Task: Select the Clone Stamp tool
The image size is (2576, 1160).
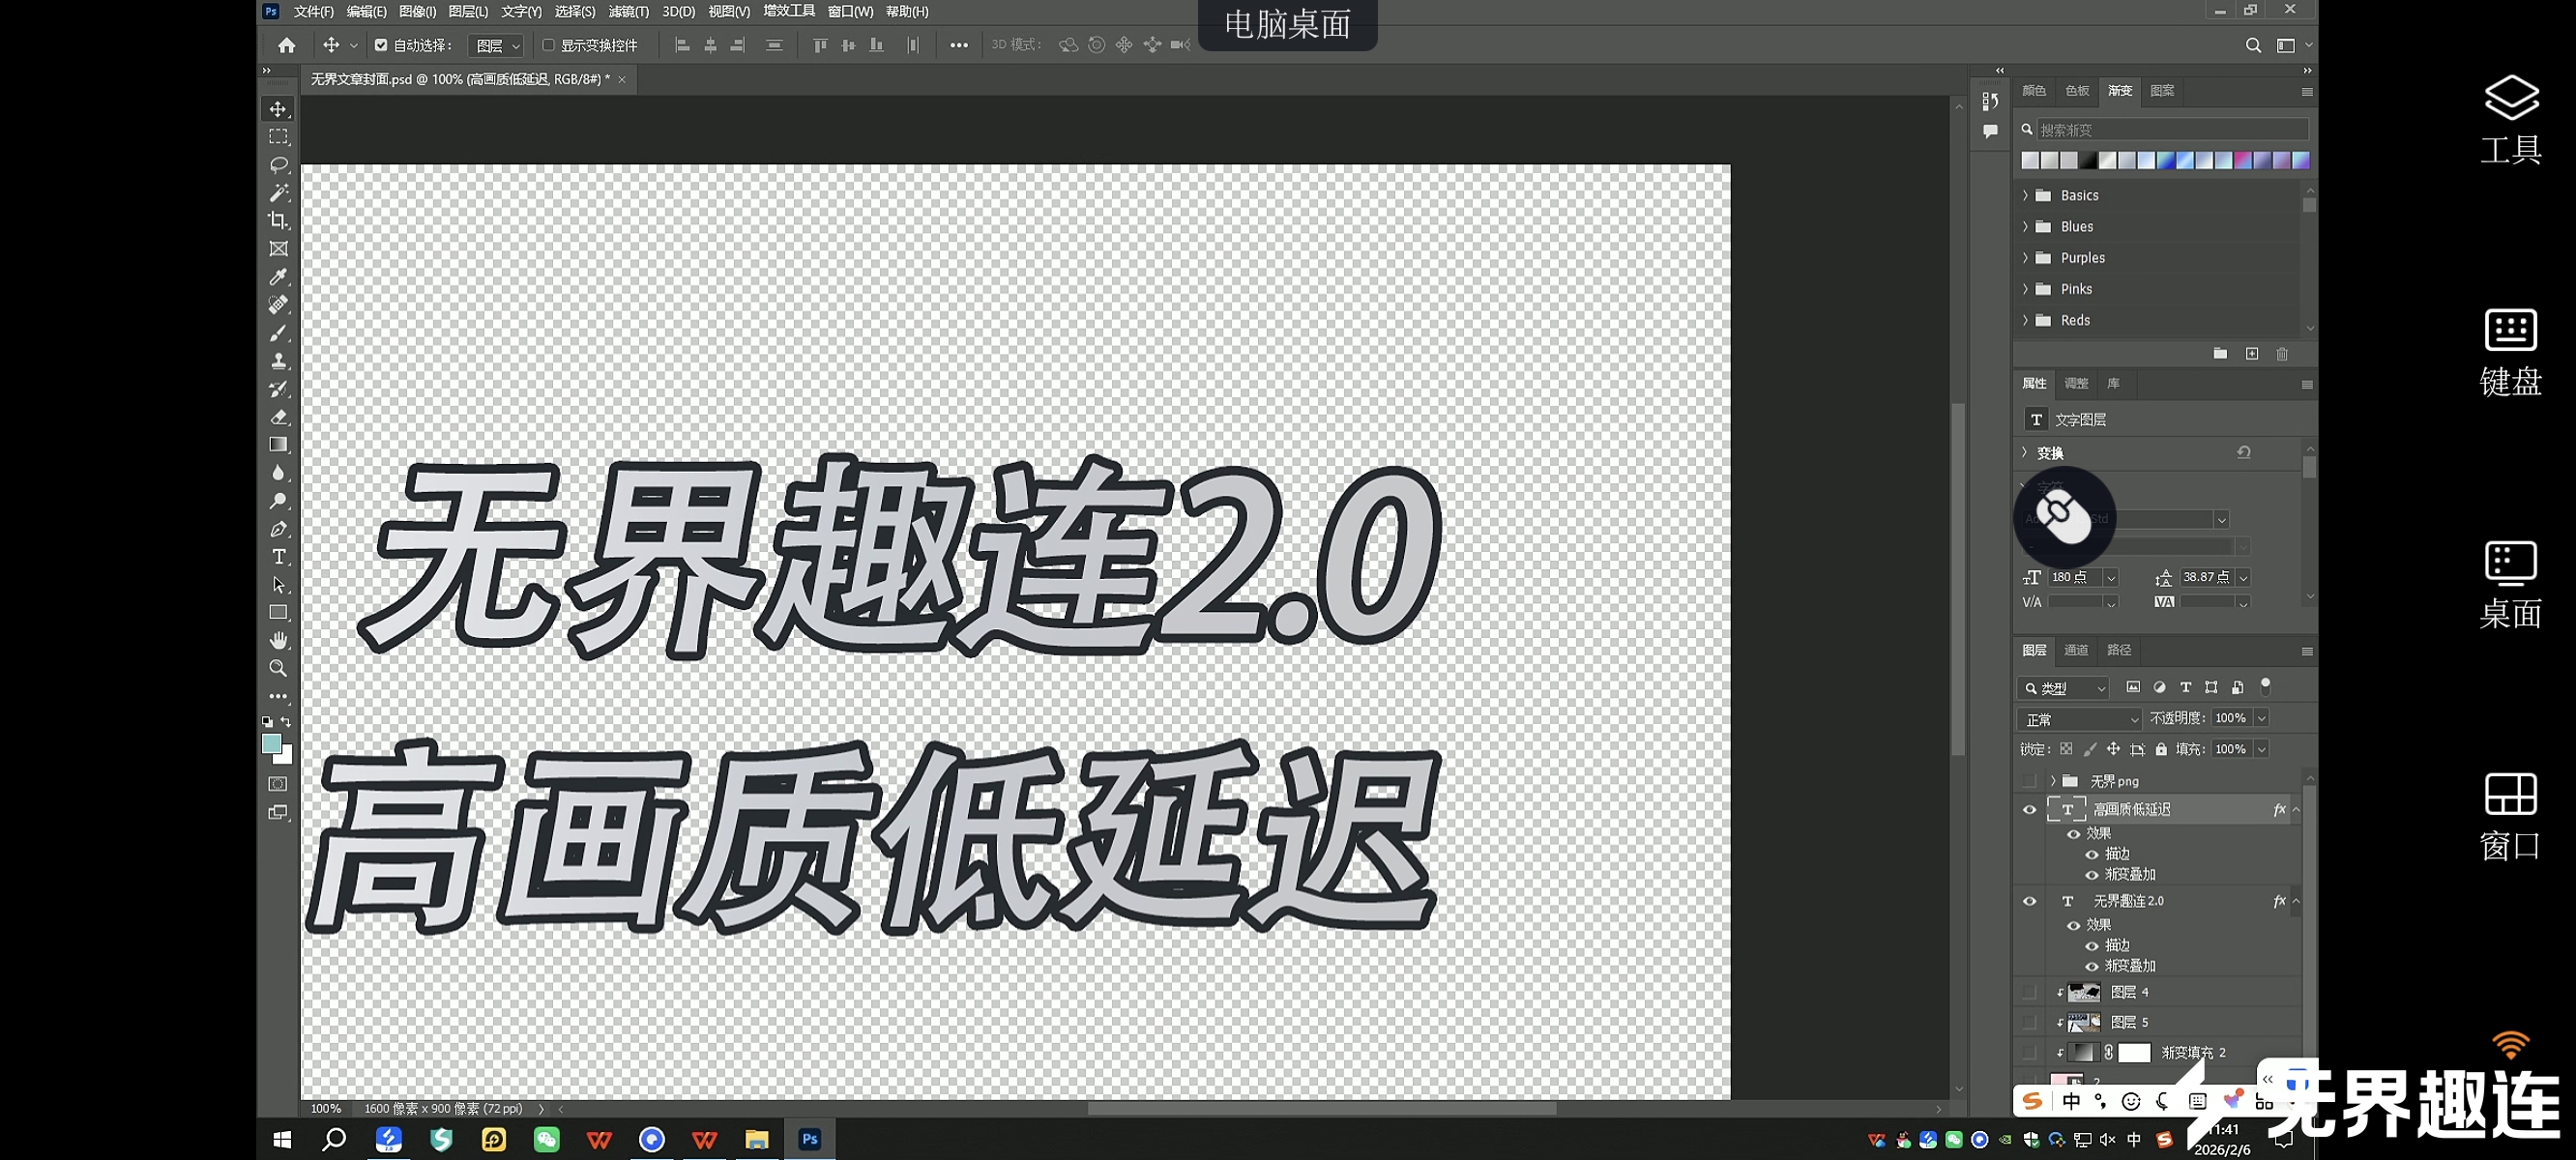Action: point(278,361)
